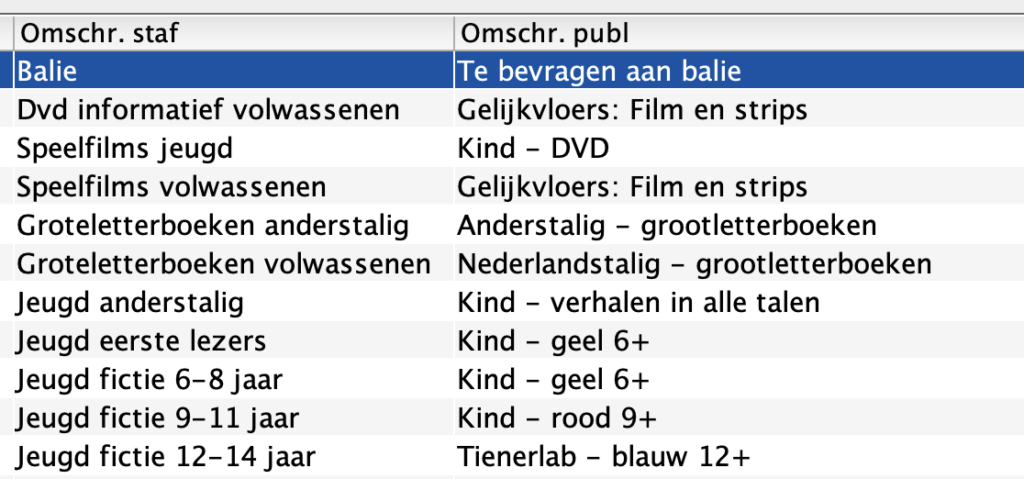Select 'Jeugd fictie 12-14 jaar' row
The width and height of the screenshot is (1024, 479).
[x=166, y=458]
